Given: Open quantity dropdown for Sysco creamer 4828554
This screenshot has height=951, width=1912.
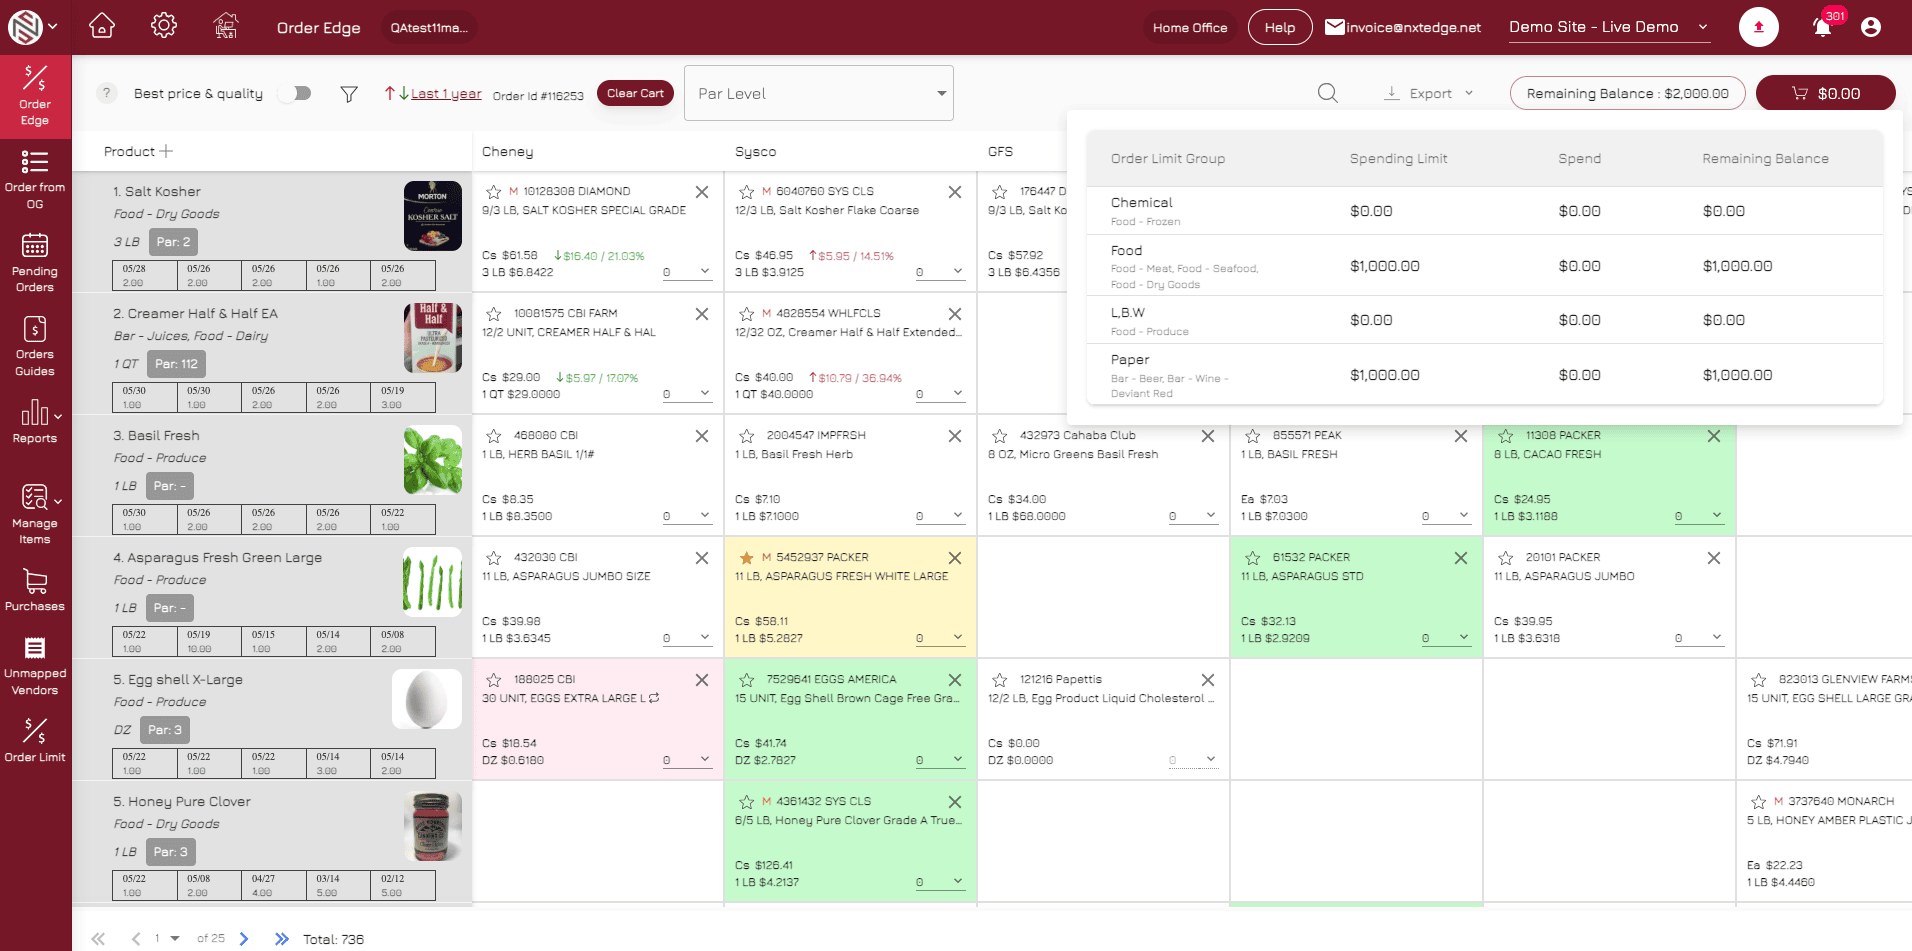Looking at the screenshot, I should [940, 394].
